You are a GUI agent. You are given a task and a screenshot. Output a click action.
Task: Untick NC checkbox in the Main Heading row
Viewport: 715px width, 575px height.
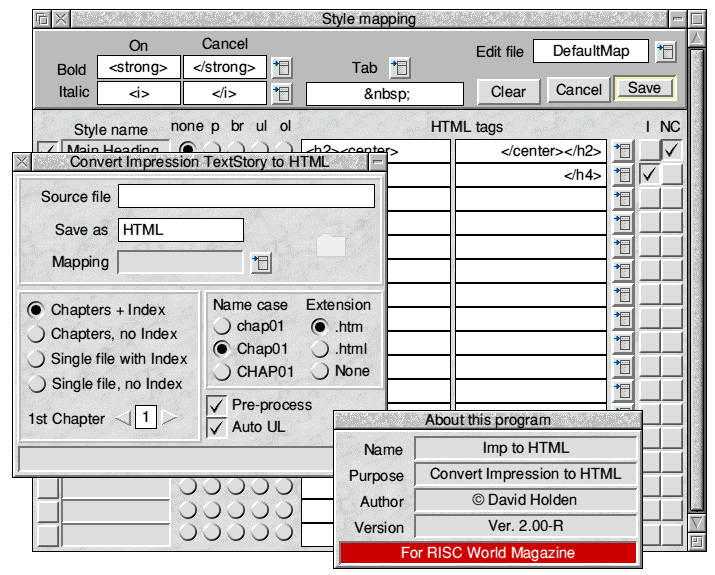[671, 151]
